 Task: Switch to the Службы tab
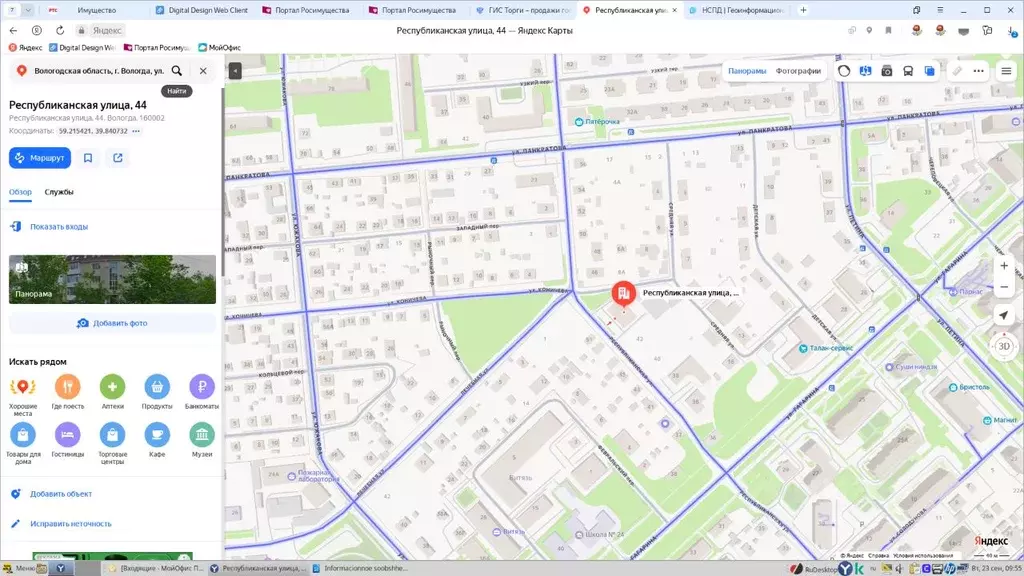coord(59,192)
